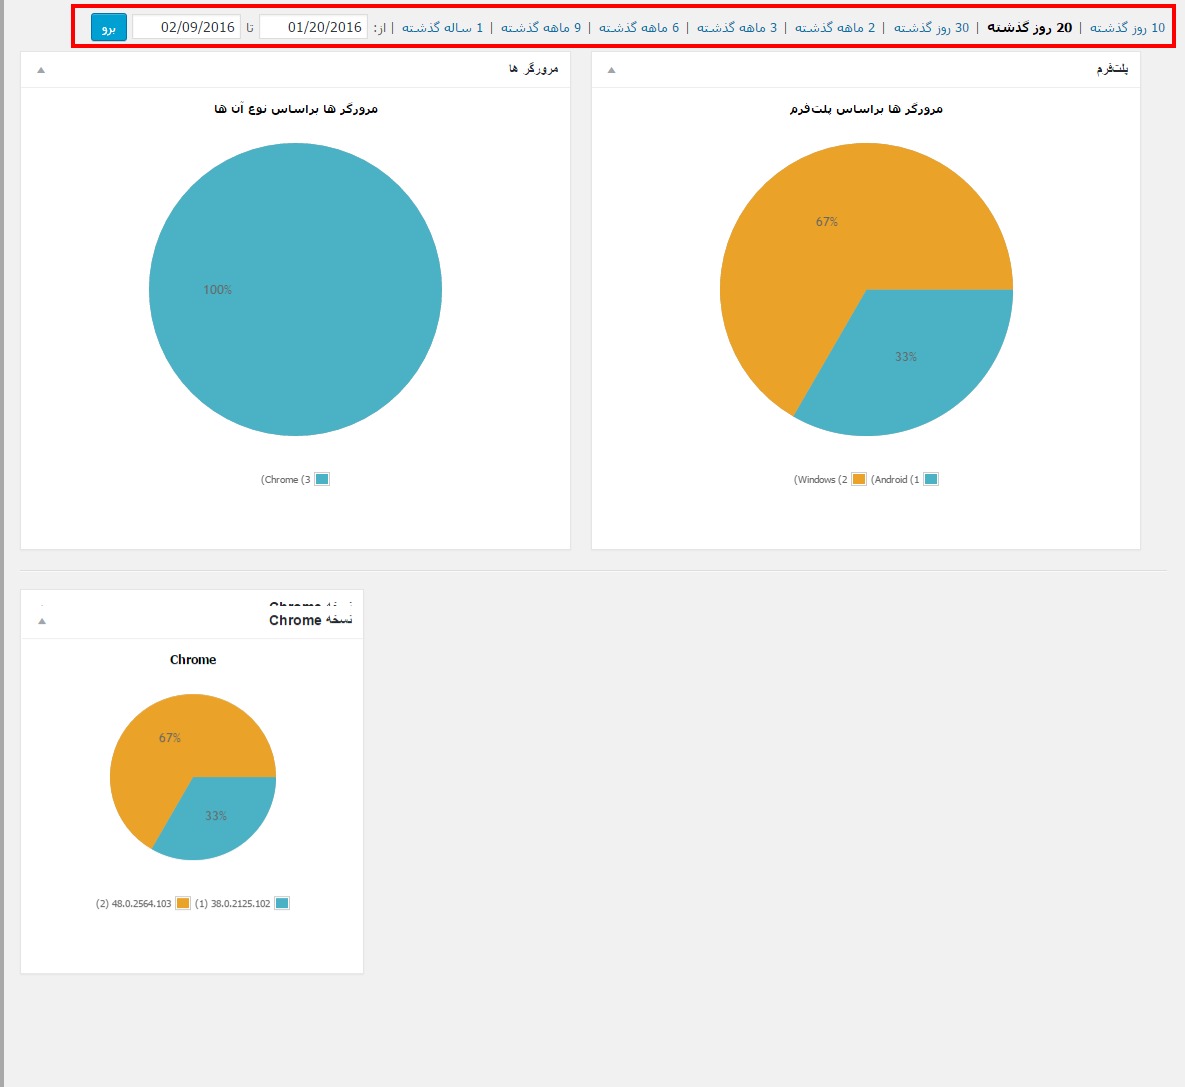Viewport: 1185px width, 1087px height.
Task: Select the 30 روز گذشته range link
Action: pos(931,27)
